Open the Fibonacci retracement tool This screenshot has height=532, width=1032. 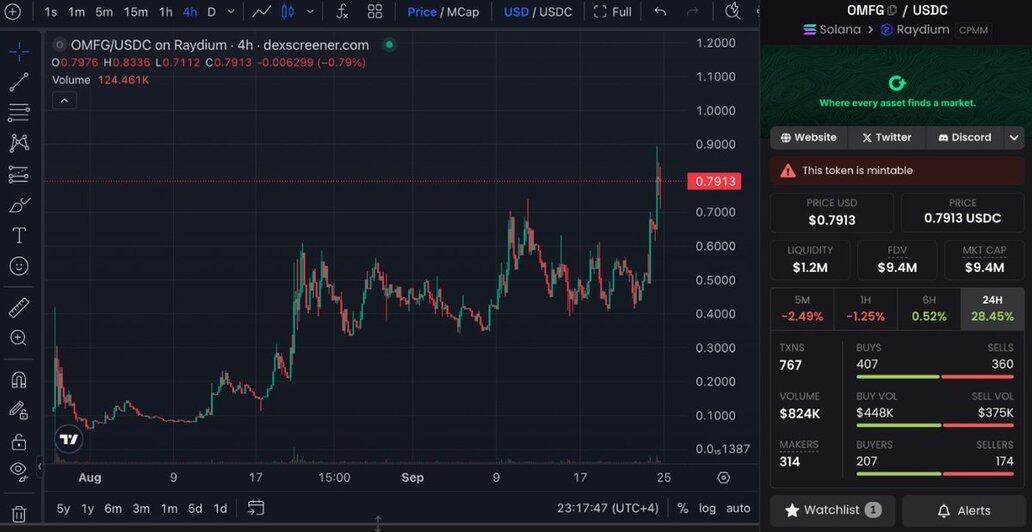pyautogui.click(x=18, y=113)
